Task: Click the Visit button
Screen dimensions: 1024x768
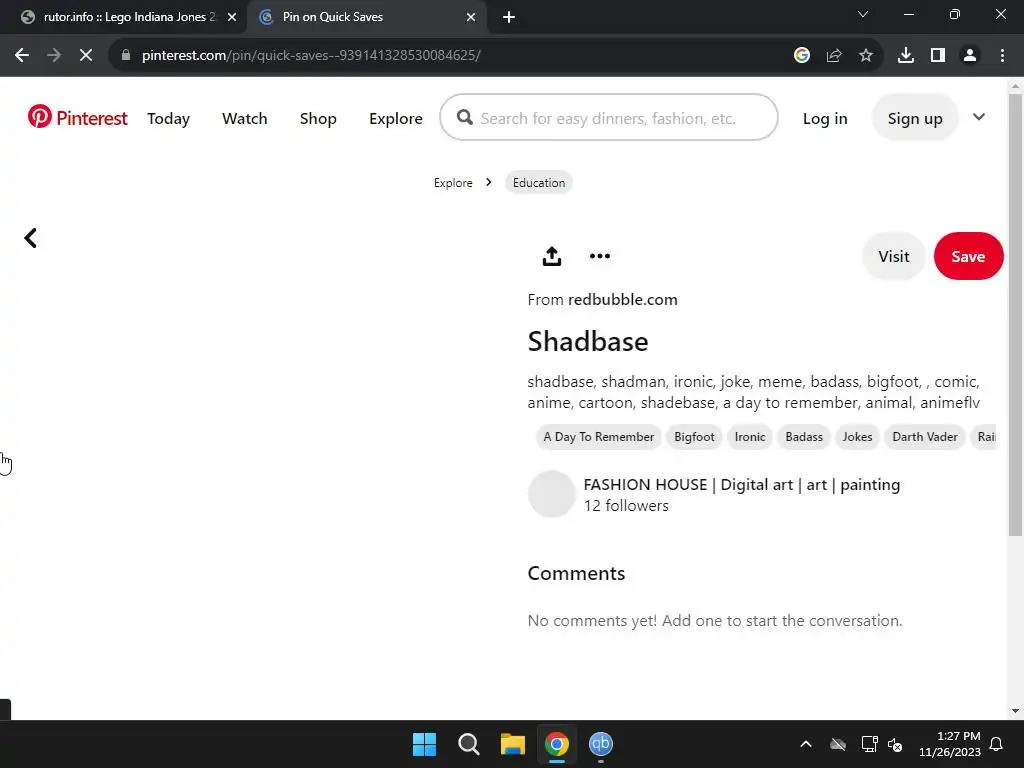Action: pyautogui.click(x=893, y=256)
